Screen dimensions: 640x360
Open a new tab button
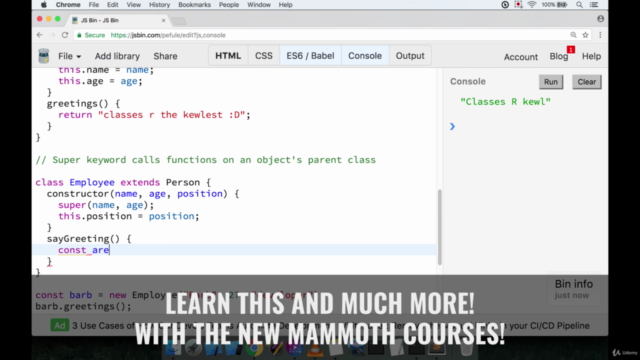(x=179, y=20)
